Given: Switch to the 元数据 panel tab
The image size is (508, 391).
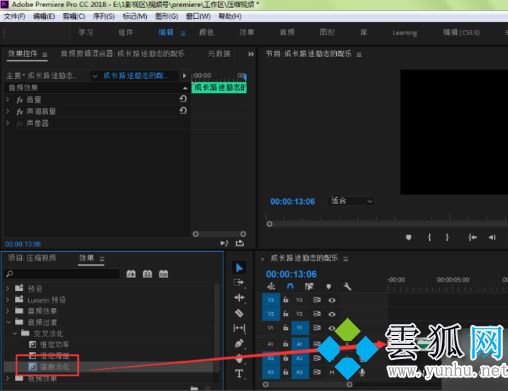Looking at the screenshot, I should (219, 54).
